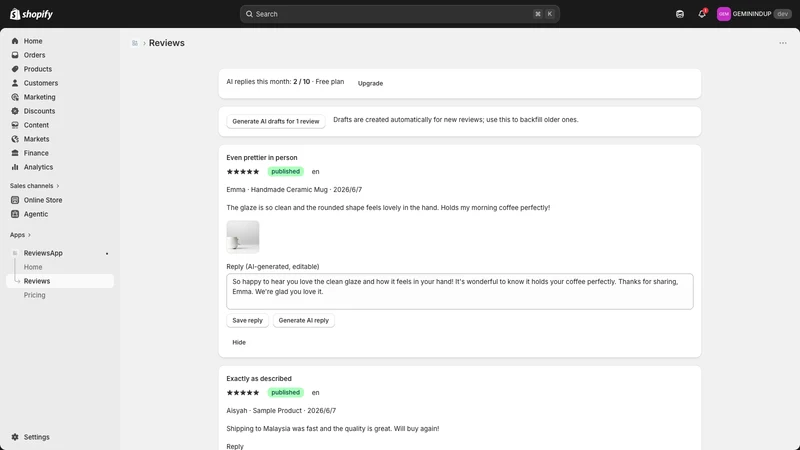Click the Discounts badge icon
This screenshot has width=800, height=450.
(x=15, y=111)
